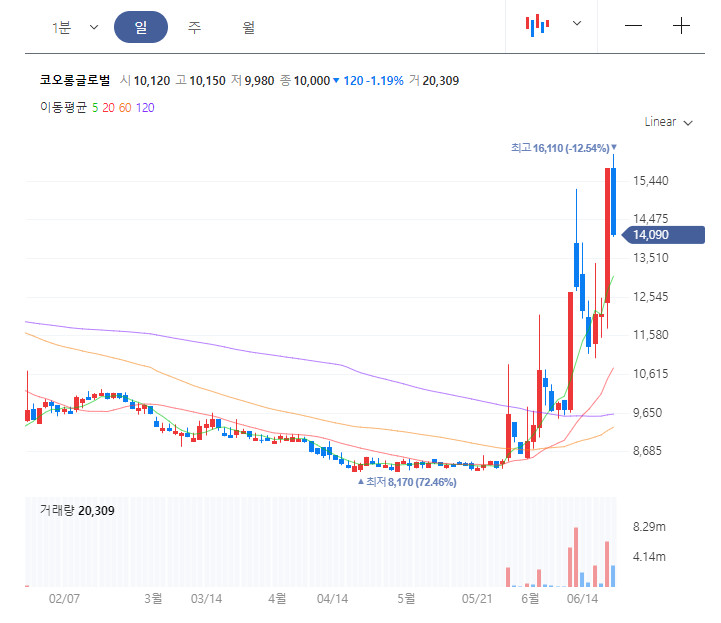Click the 02/07 date axis label
This screenshot has width=721, height=623.
[64, 599]
